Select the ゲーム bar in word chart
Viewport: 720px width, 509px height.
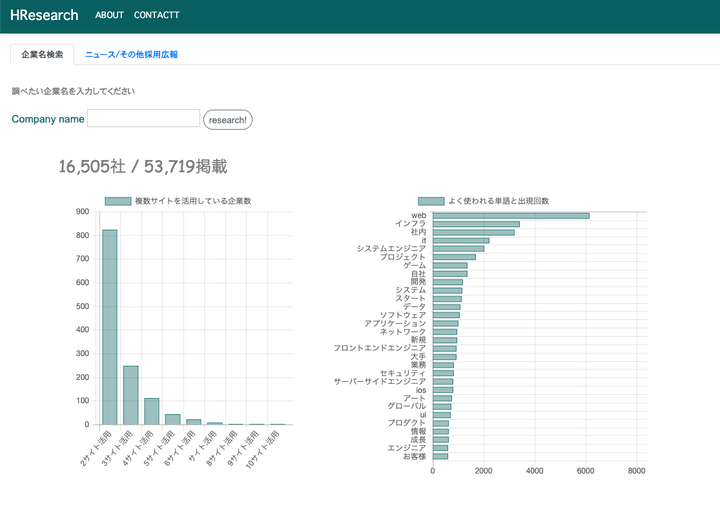[x=449, y=265]
